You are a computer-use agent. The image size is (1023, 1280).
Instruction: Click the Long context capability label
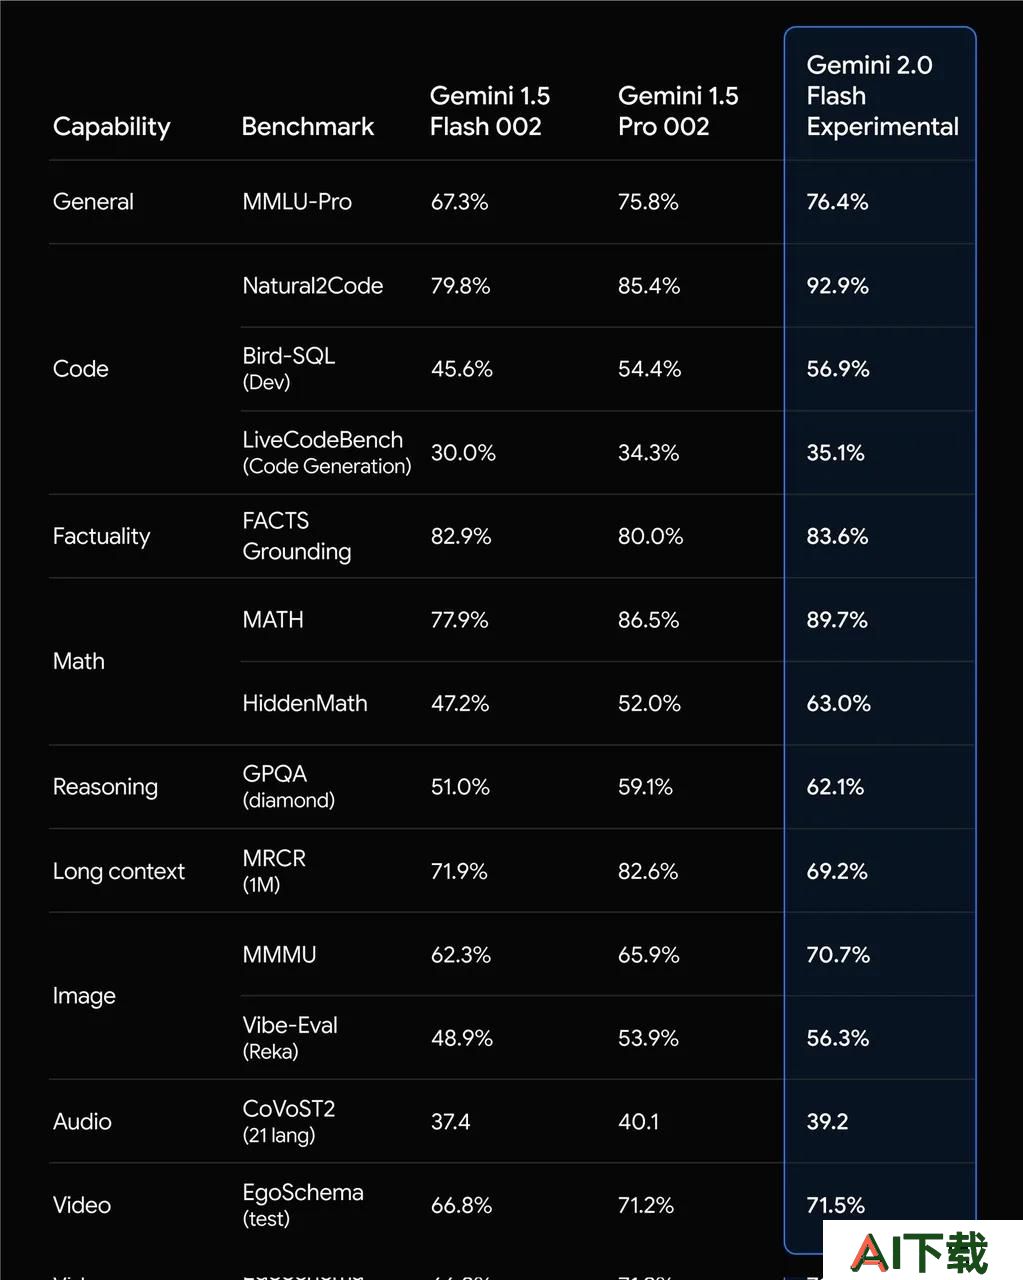pos(119,872)
